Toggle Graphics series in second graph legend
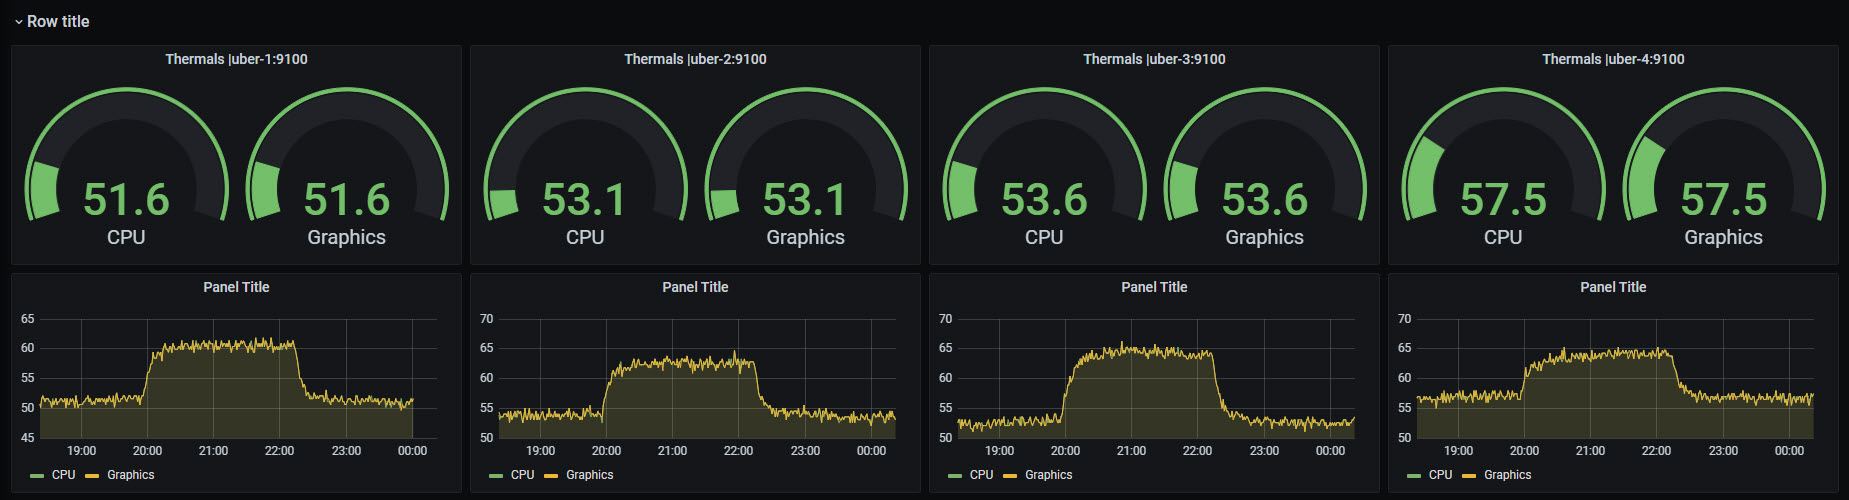1849x500 pixels. [589, 475]
